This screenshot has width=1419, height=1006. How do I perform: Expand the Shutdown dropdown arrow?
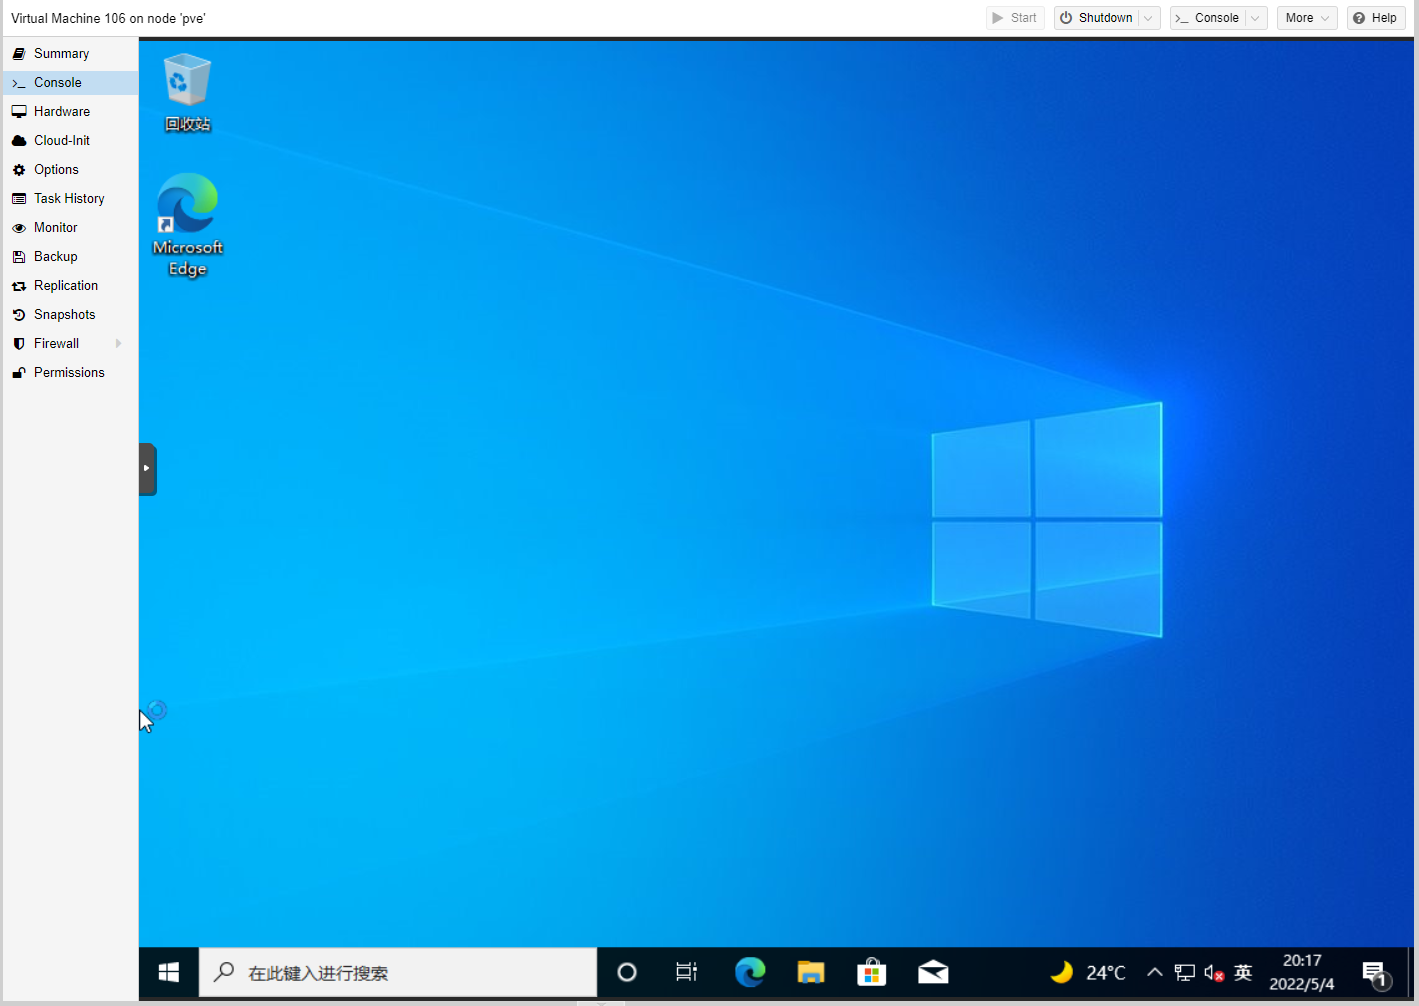click(x=1149, y=18)
